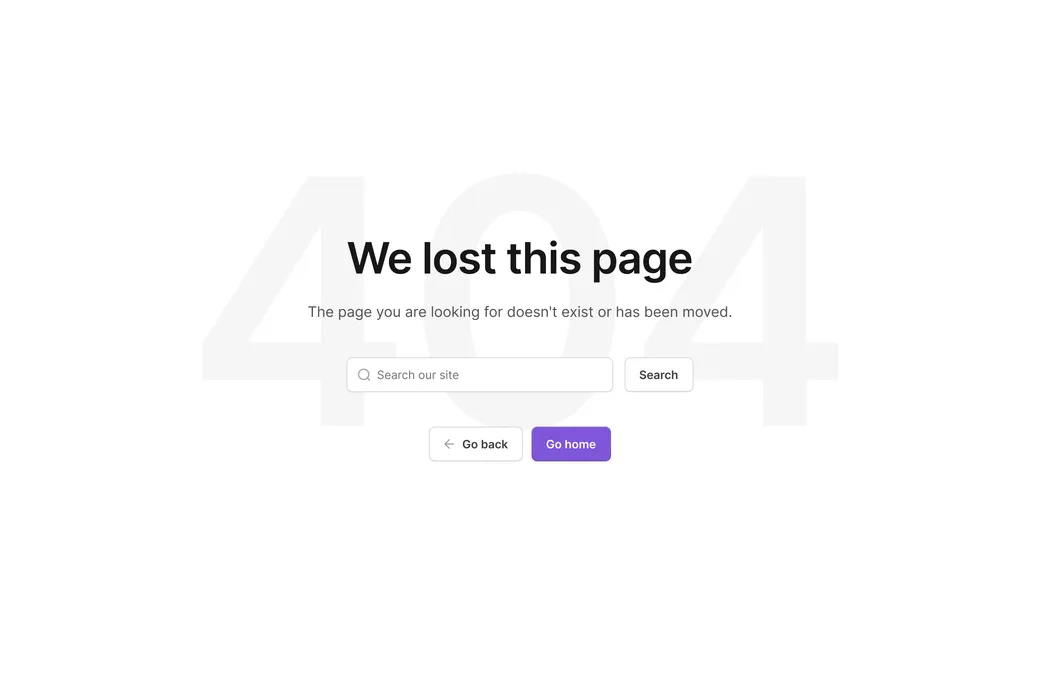Image resolution: width=1040 pixels, height=693 pixels.
Task: Click the 'Go home' label text
Action: pyautogui.click(x=571, y=444)
